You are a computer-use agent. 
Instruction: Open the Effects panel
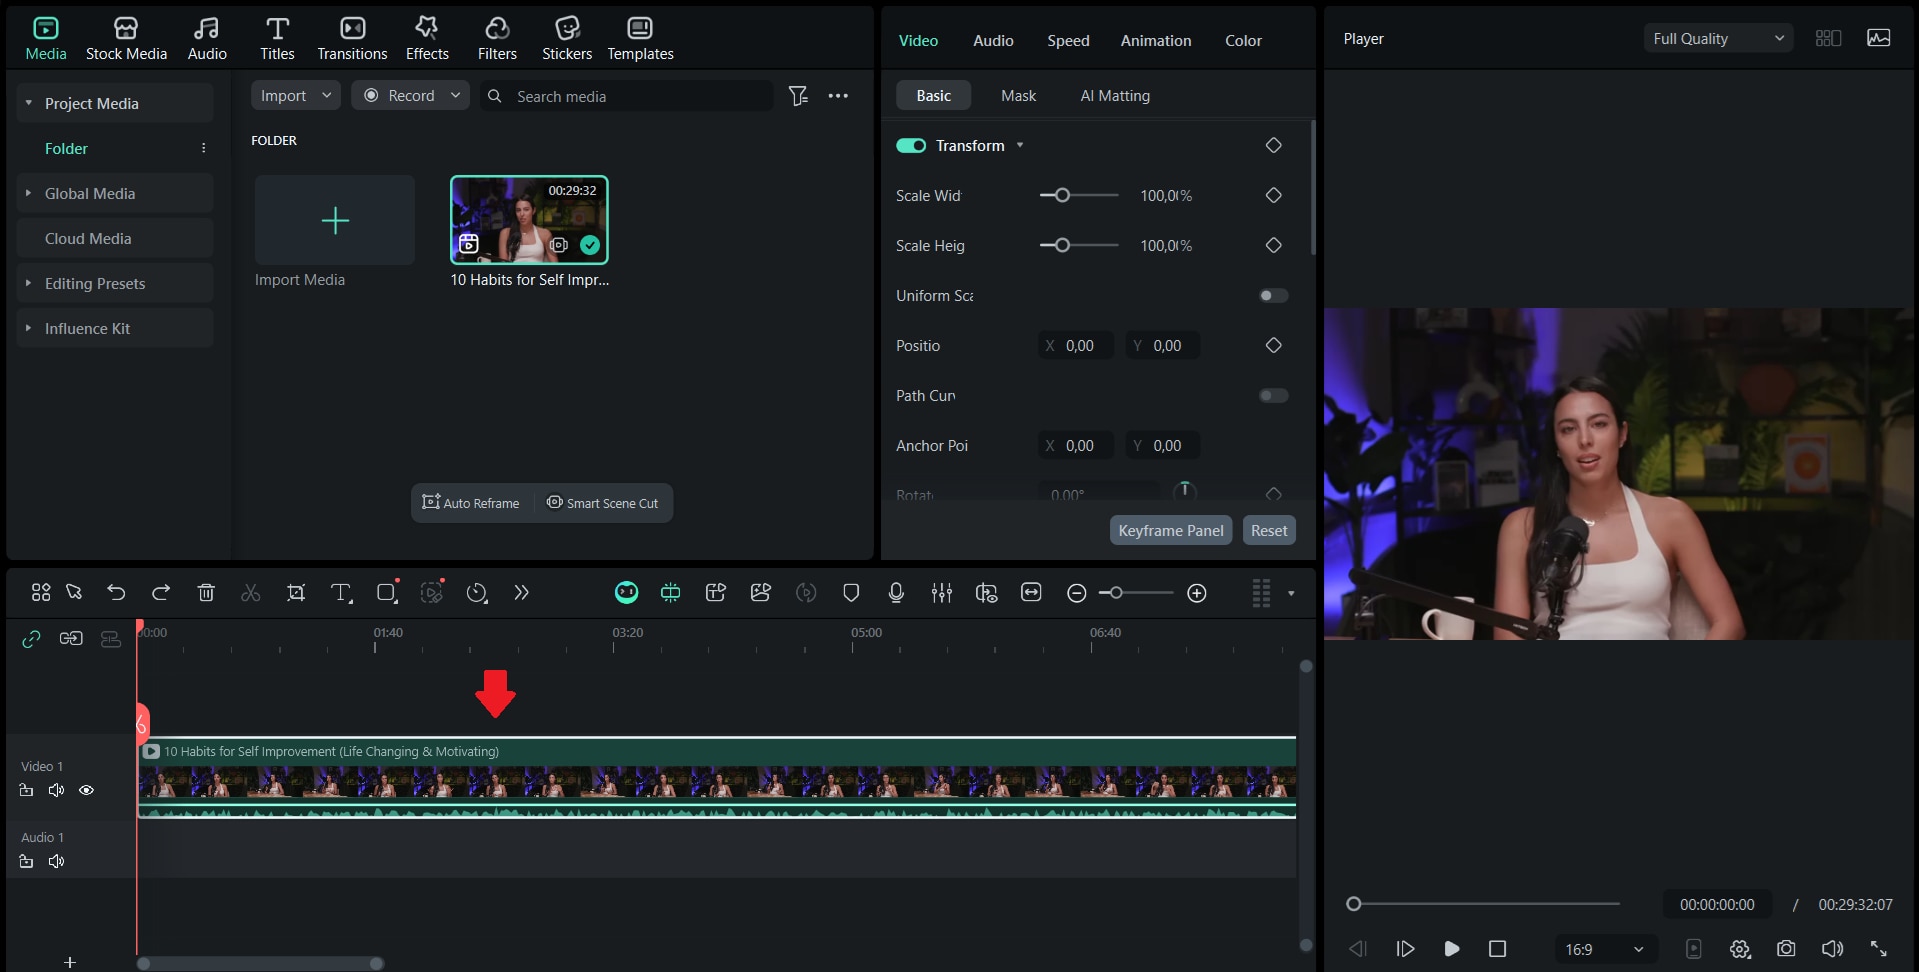[x=427, y=38]
